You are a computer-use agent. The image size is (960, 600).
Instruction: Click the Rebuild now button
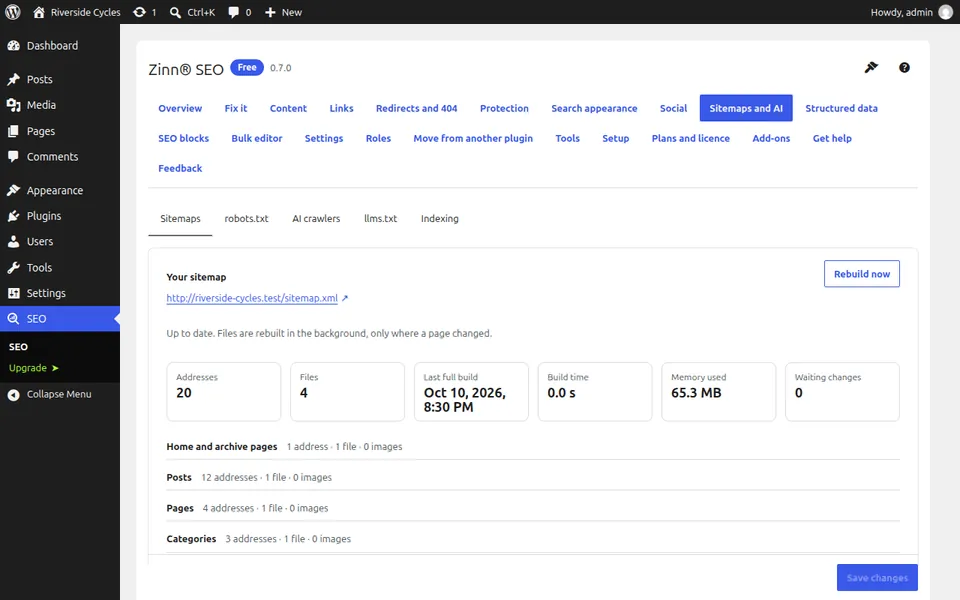pos(861,274)
